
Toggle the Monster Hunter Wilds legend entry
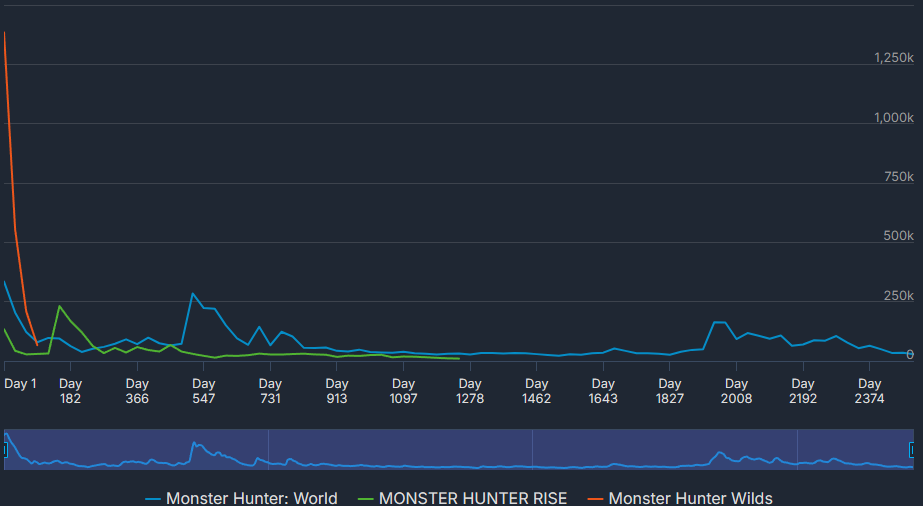click(x=680, y=498)
